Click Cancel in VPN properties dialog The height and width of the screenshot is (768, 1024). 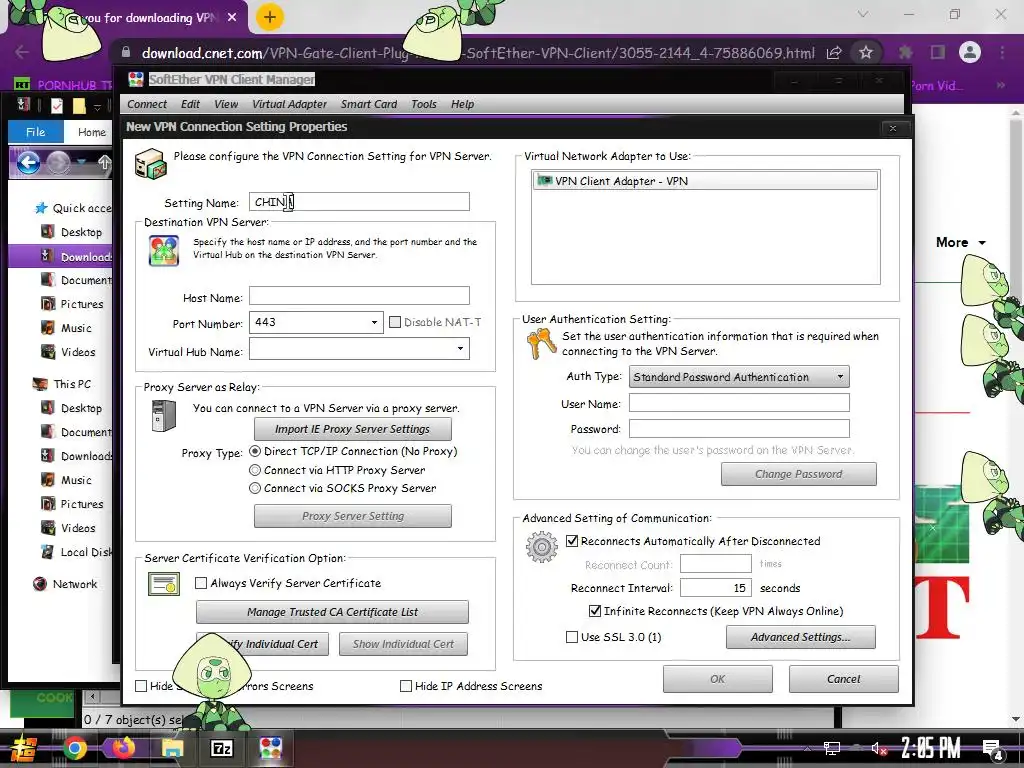844,679
